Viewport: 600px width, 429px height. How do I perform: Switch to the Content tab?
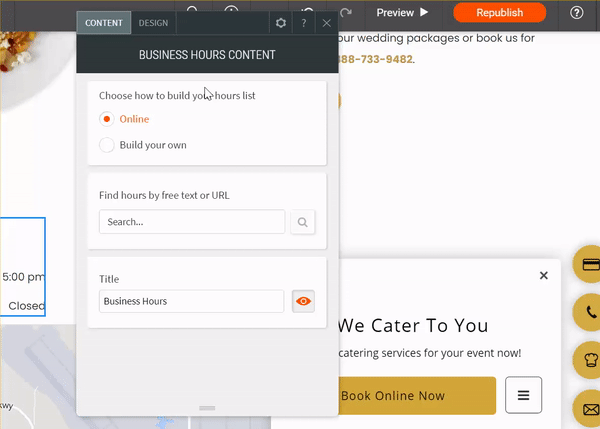point(104,23)
